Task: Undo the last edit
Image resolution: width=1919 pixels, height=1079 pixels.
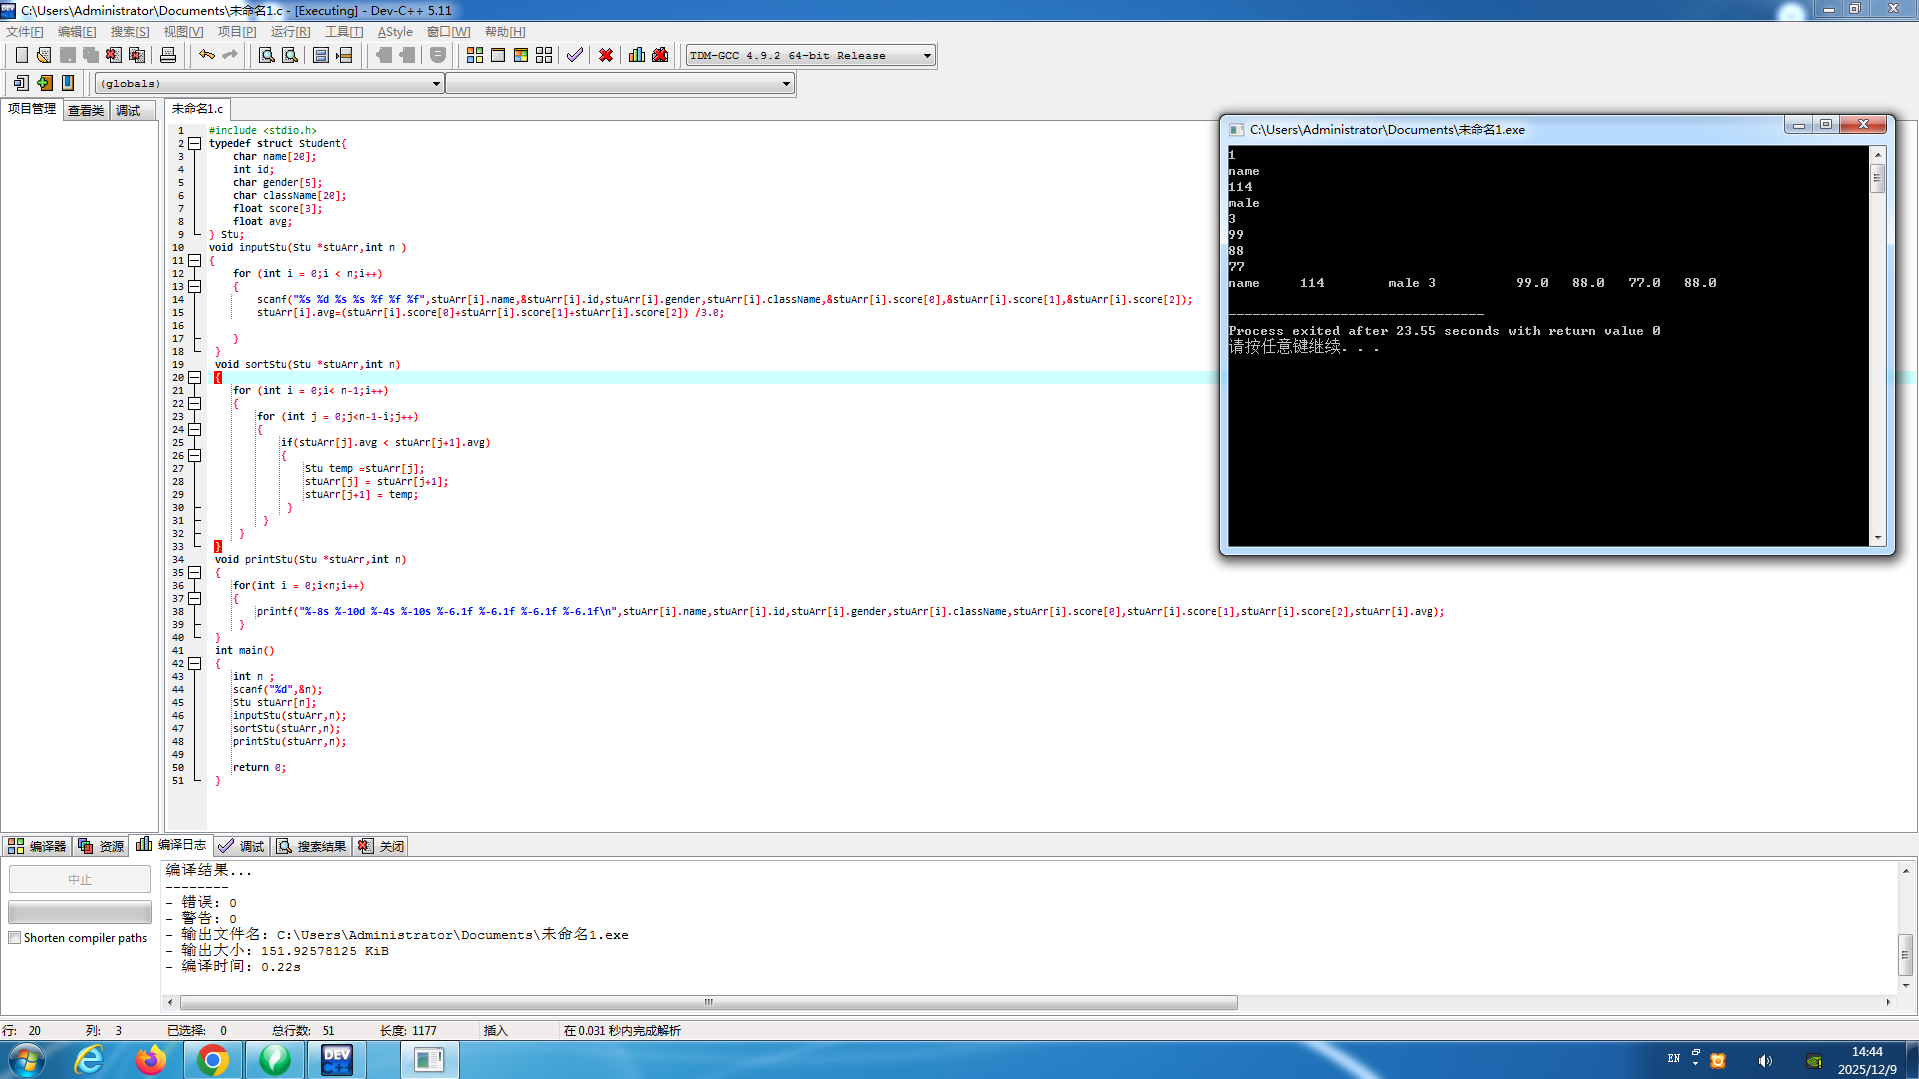Action: coord(207,55)
